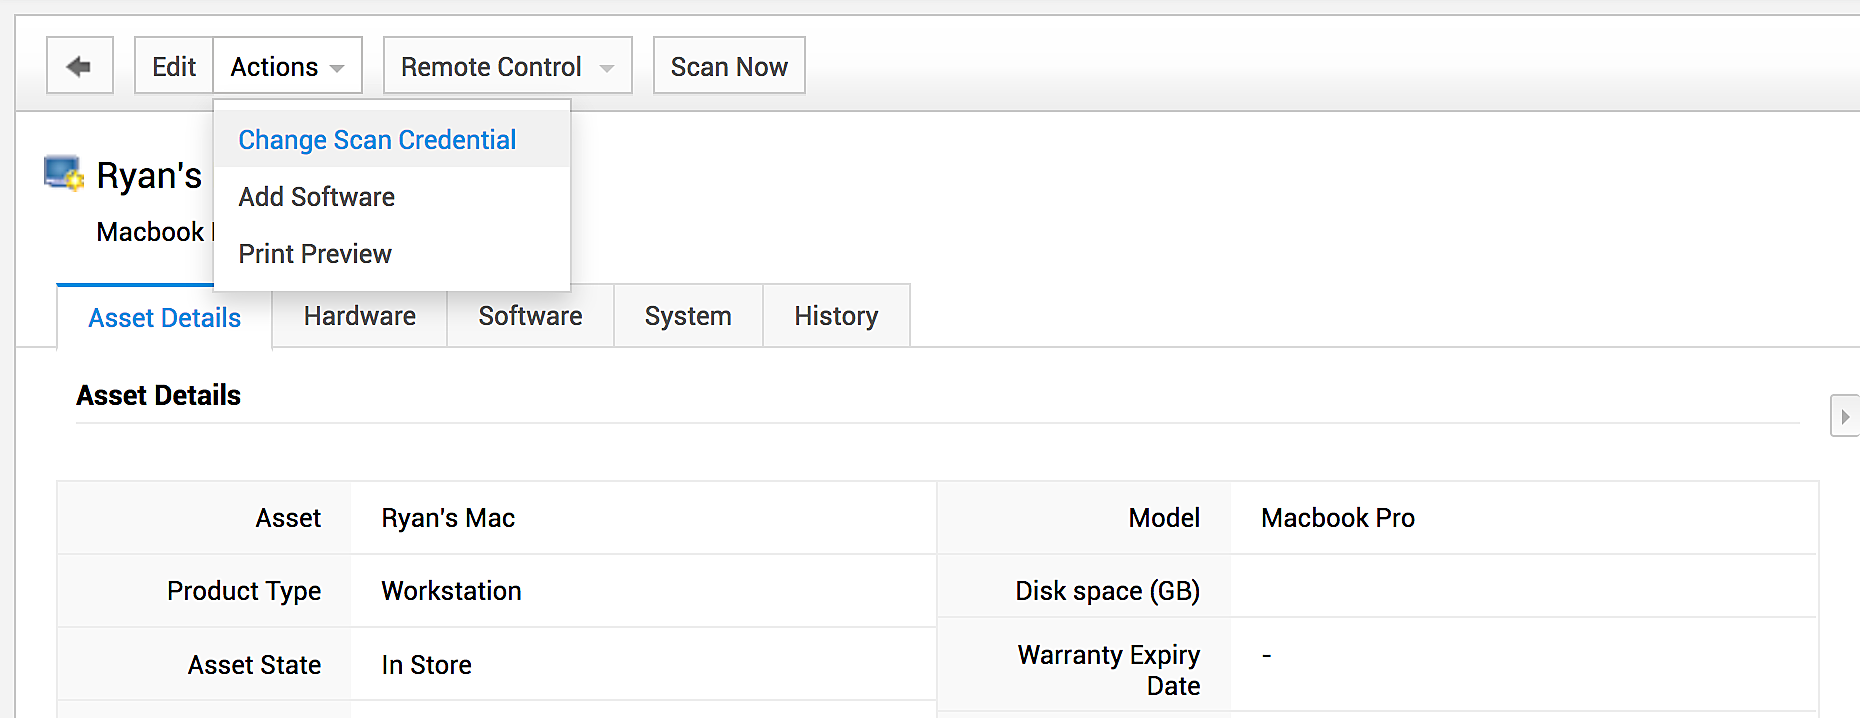Click the Workstation product type value
Image resolution: width=1860 pixels, height=718 pixels.
pos(451,591)
